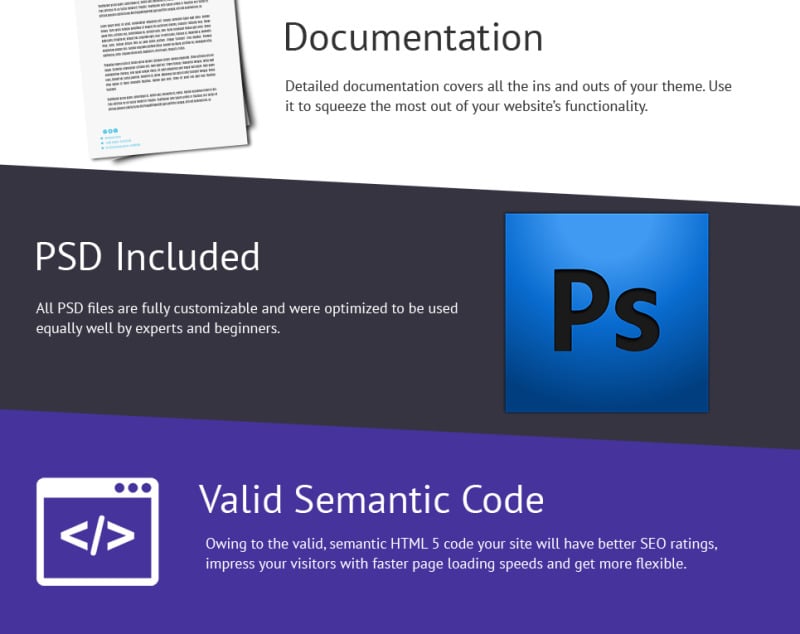The height and width of the screenshot is (634, 800).
Task: Click text starting 'All PSD files are fully'
Action: coord(247,318)
